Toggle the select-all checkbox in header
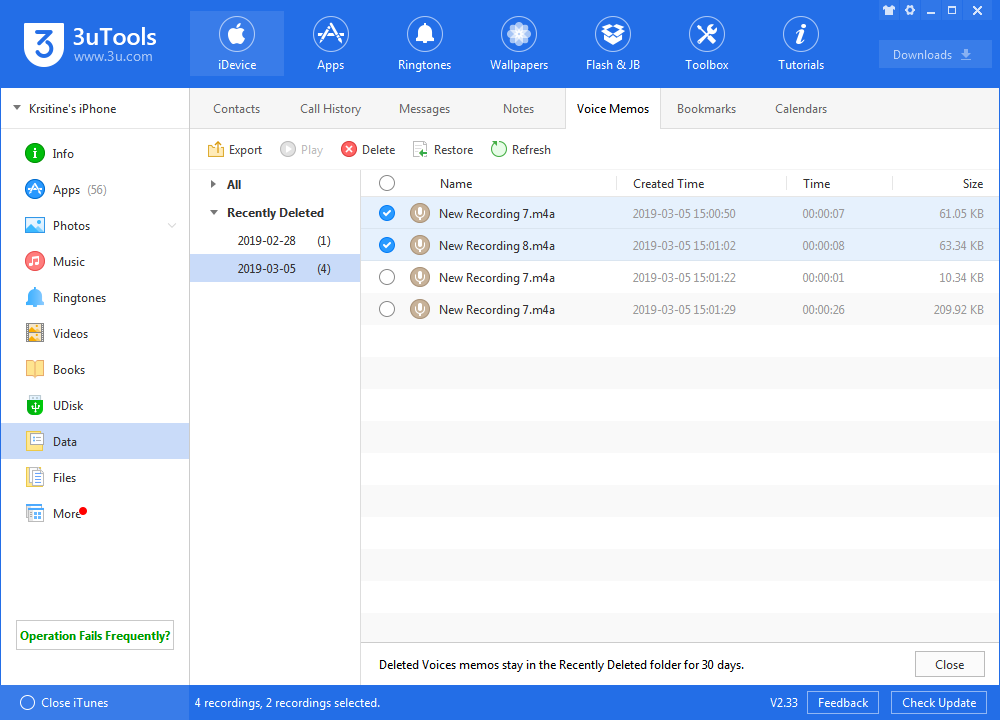This screenshot has width=1000, height=720. point(386,183)
